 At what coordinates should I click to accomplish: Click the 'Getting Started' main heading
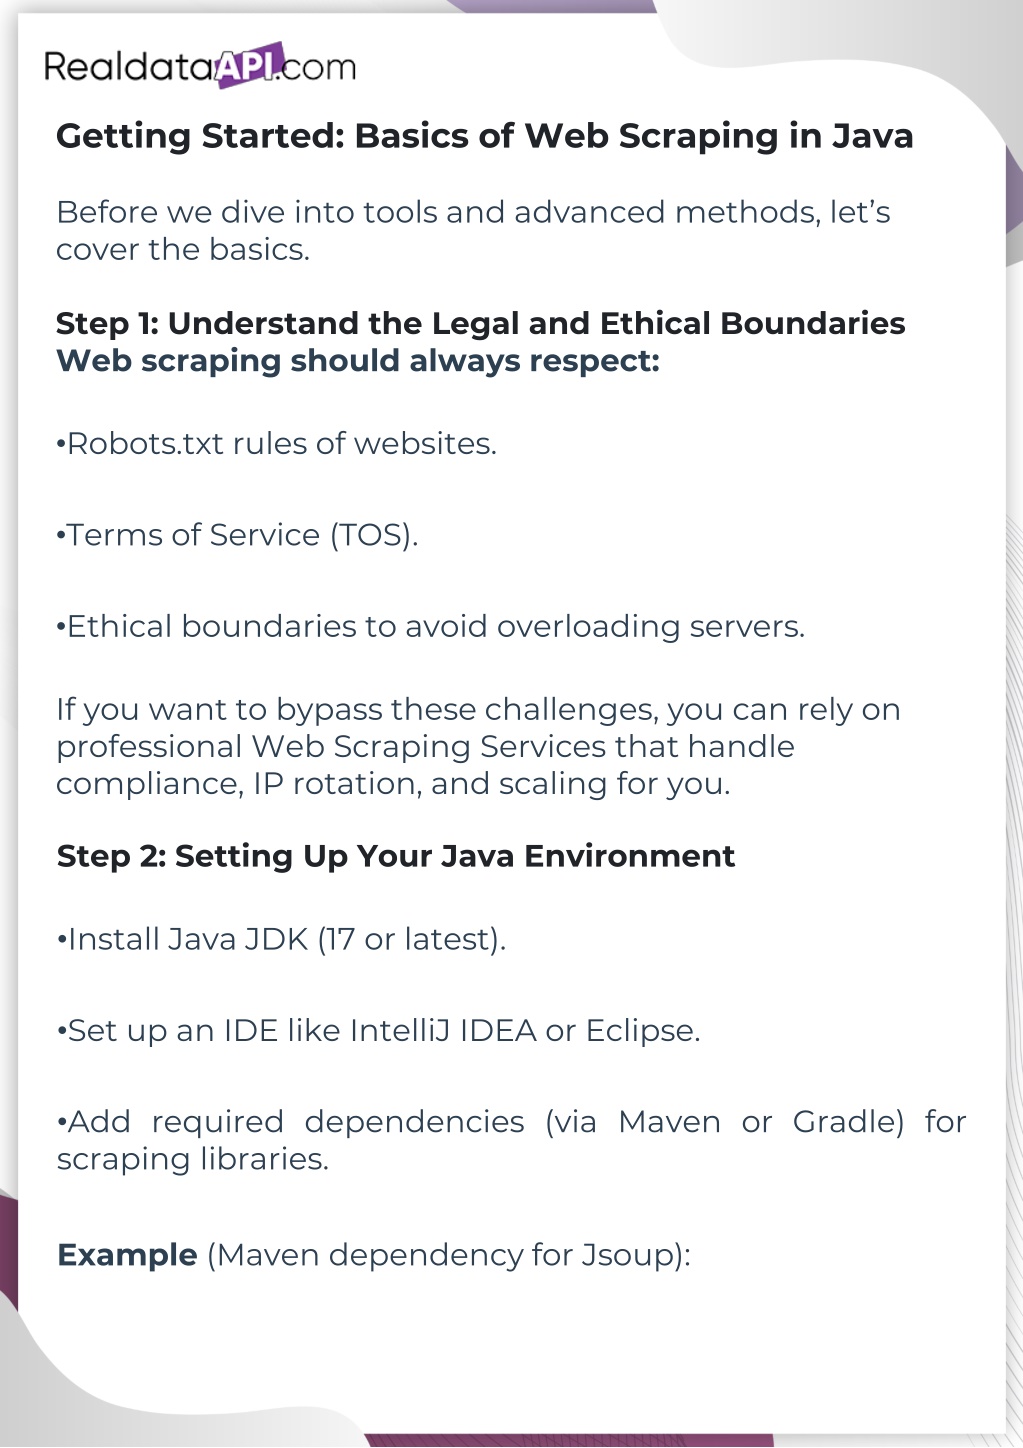pos(484,136)
